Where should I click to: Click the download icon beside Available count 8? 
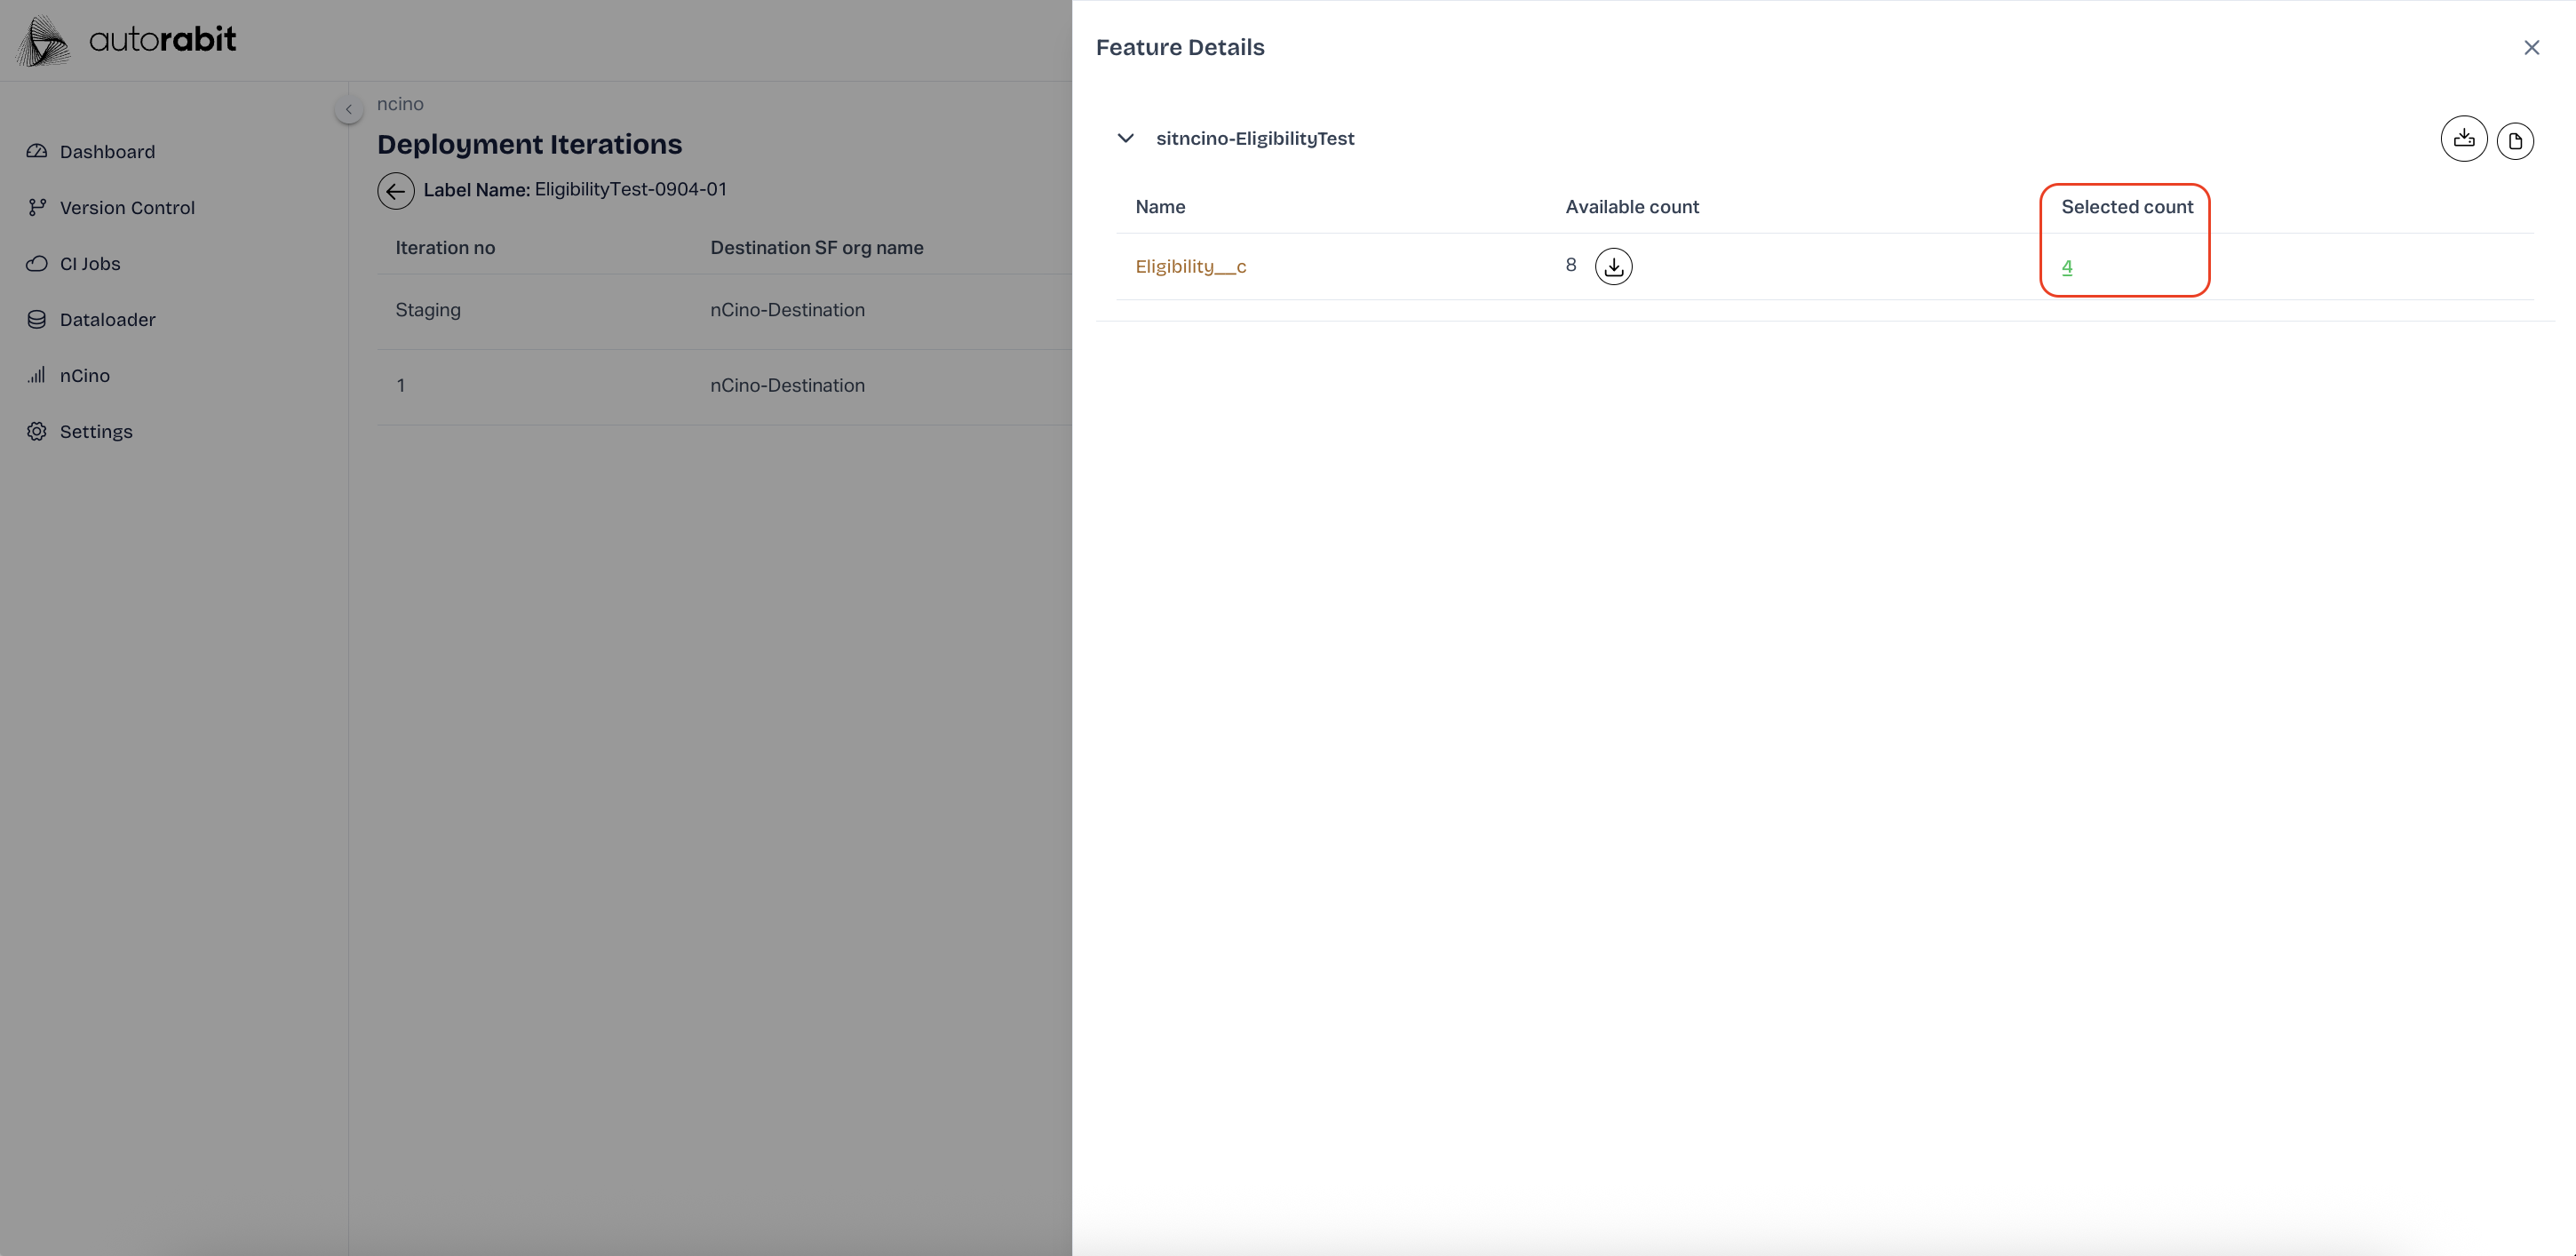[1613, 266]
